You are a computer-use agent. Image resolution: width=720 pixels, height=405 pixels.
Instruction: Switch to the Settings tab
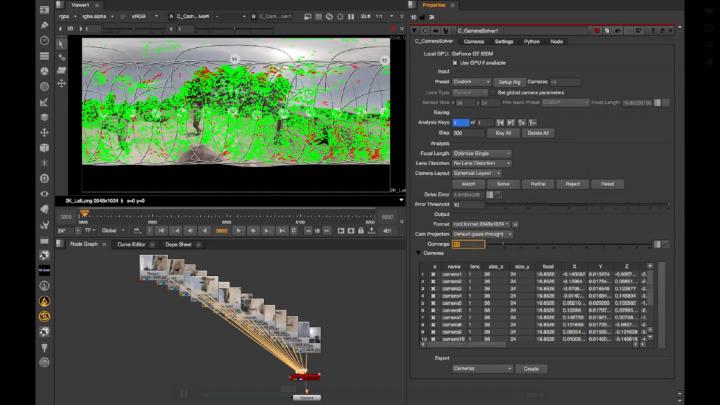click(x=504, y=41)
